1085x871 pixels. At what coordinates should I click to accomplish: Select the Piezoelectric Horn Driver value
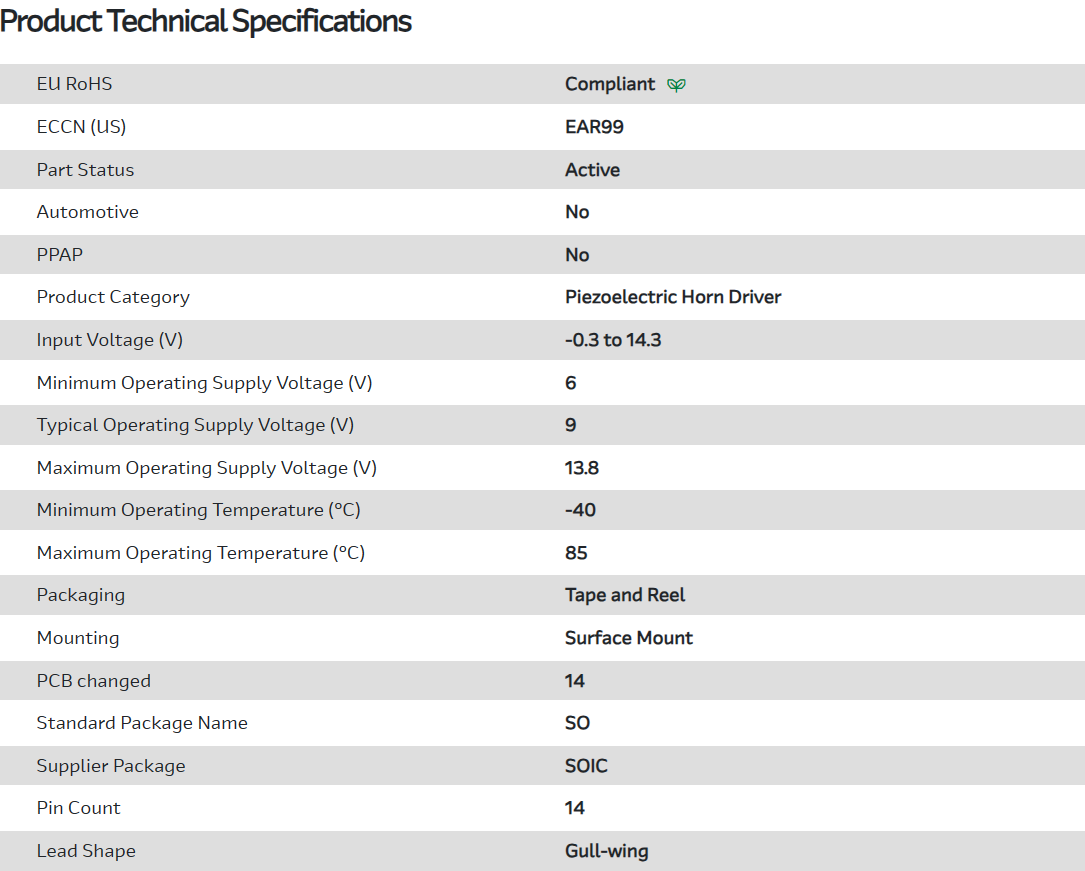click(673, 297)
